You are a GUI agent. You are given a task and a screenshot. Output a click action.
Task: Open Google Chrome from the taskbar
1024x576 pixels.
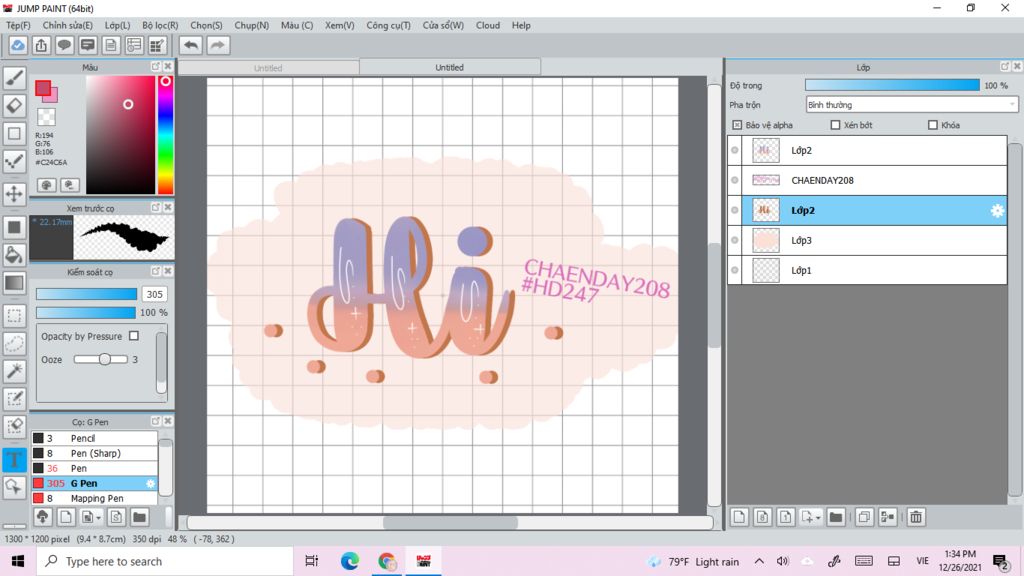click(387, 561)
